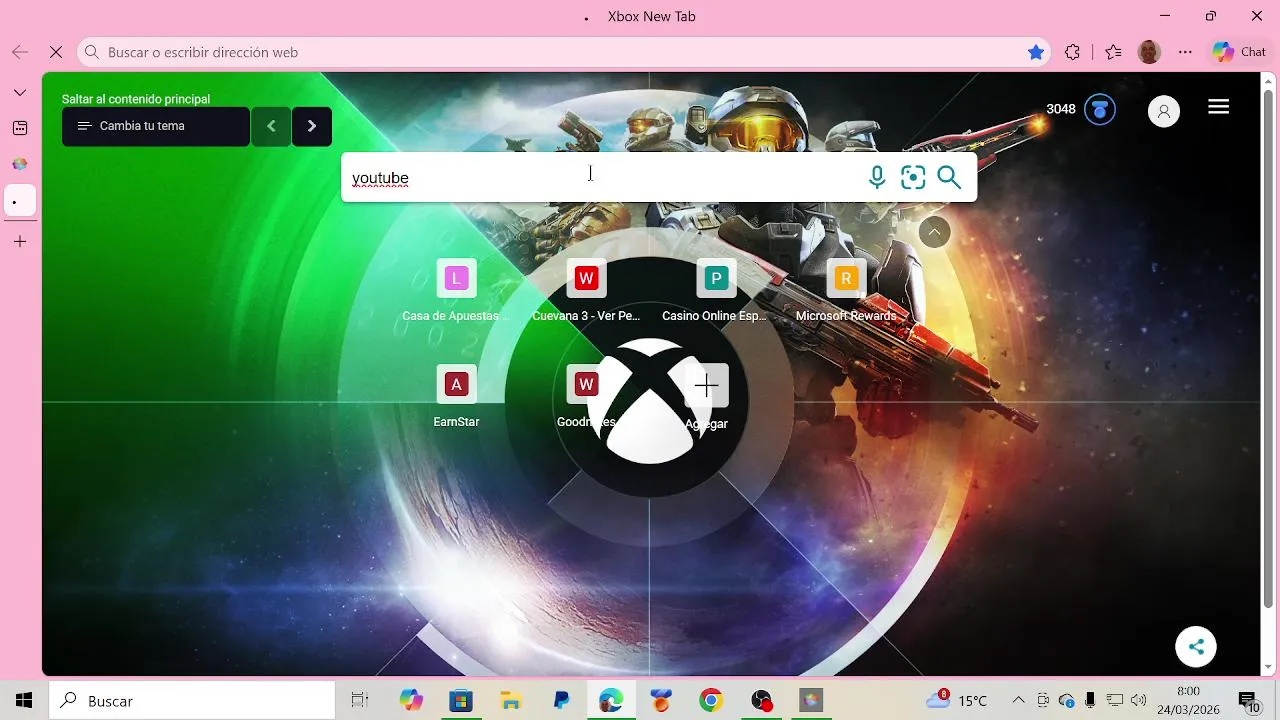Open the page user account icon
The height and width of the screenshot is (720, 1280).
[x=1164, y=111]
